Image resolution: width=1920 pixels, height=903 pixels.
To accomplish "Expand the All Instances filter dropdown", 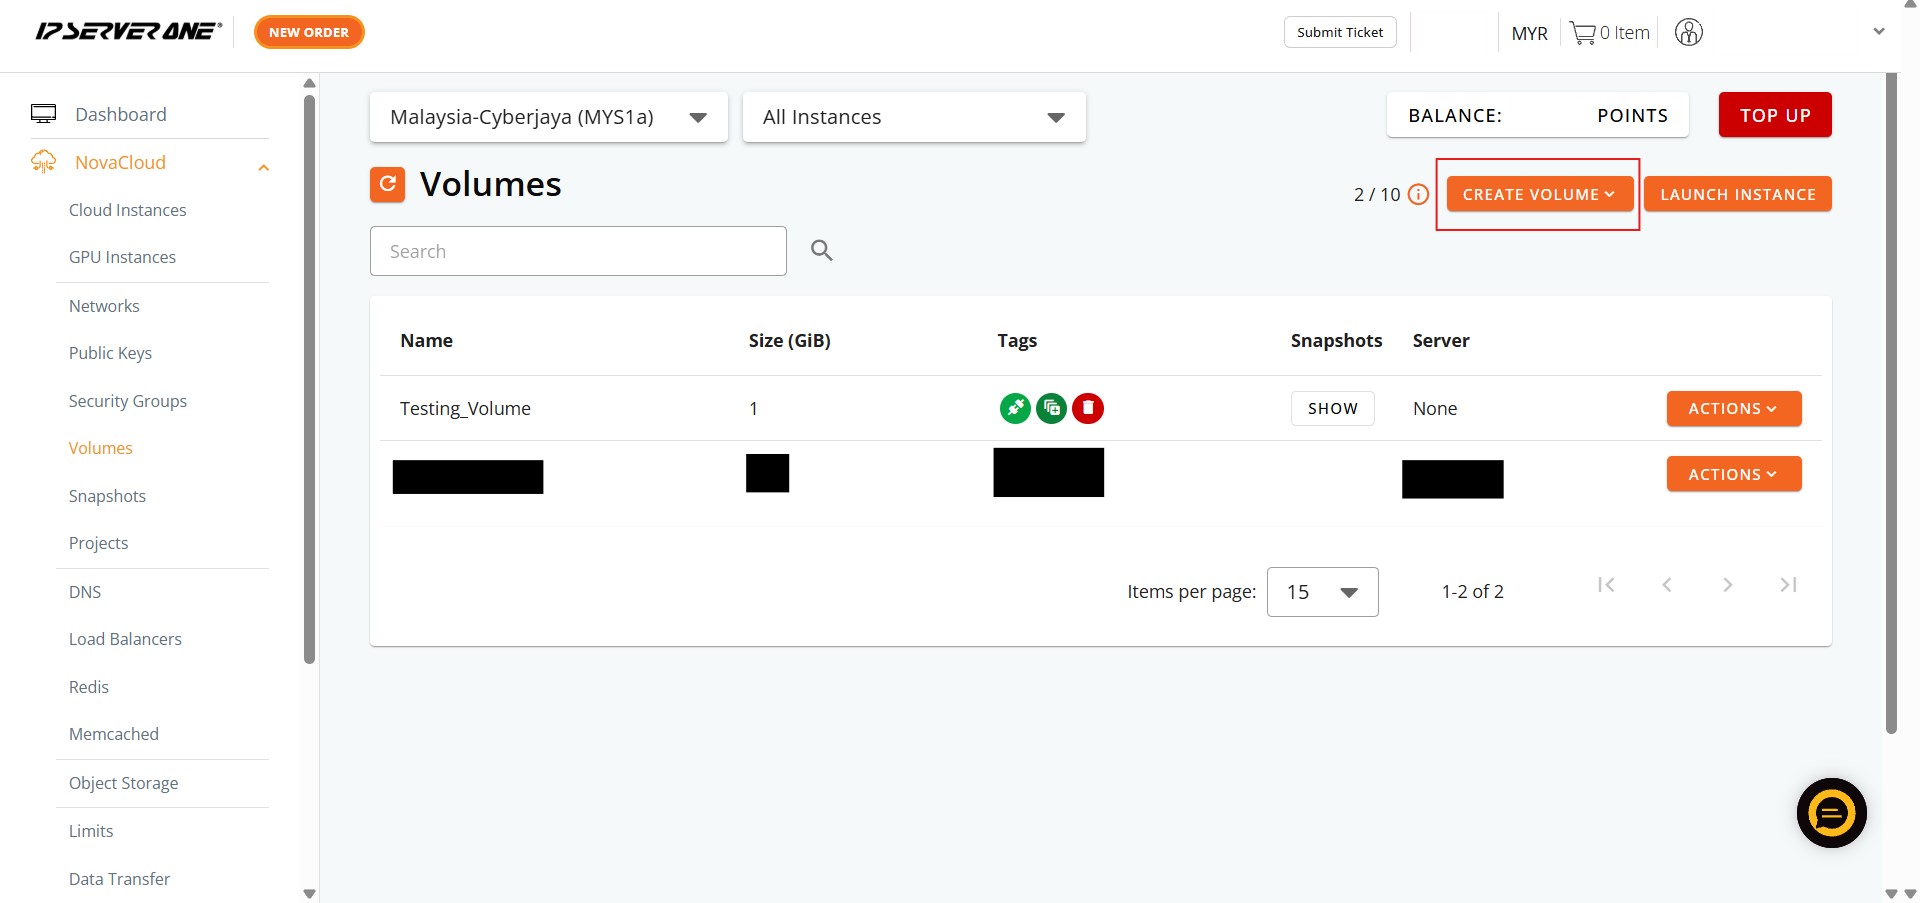I will click(913, 117).
